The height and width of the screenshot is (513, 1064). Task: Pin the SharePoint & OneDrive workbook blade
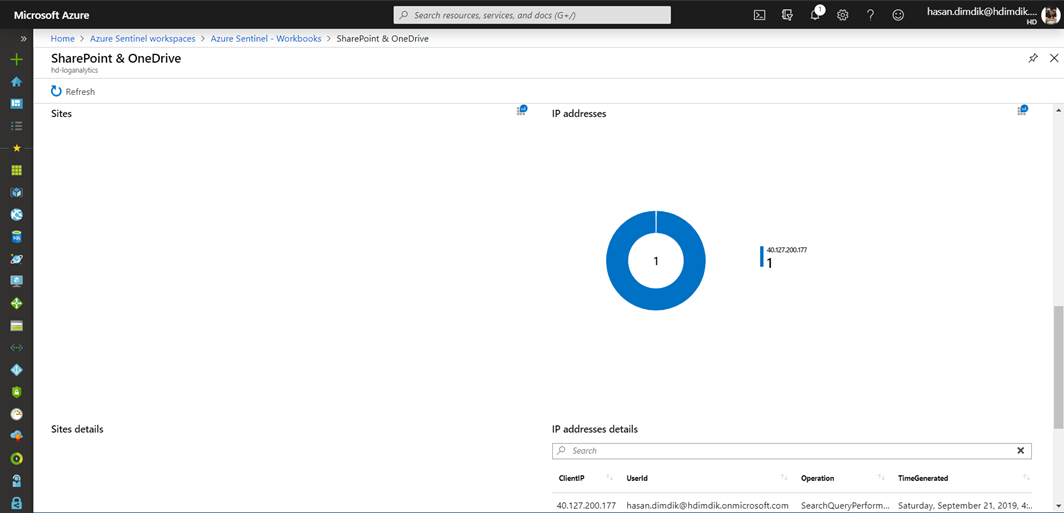click(1033, 58)
